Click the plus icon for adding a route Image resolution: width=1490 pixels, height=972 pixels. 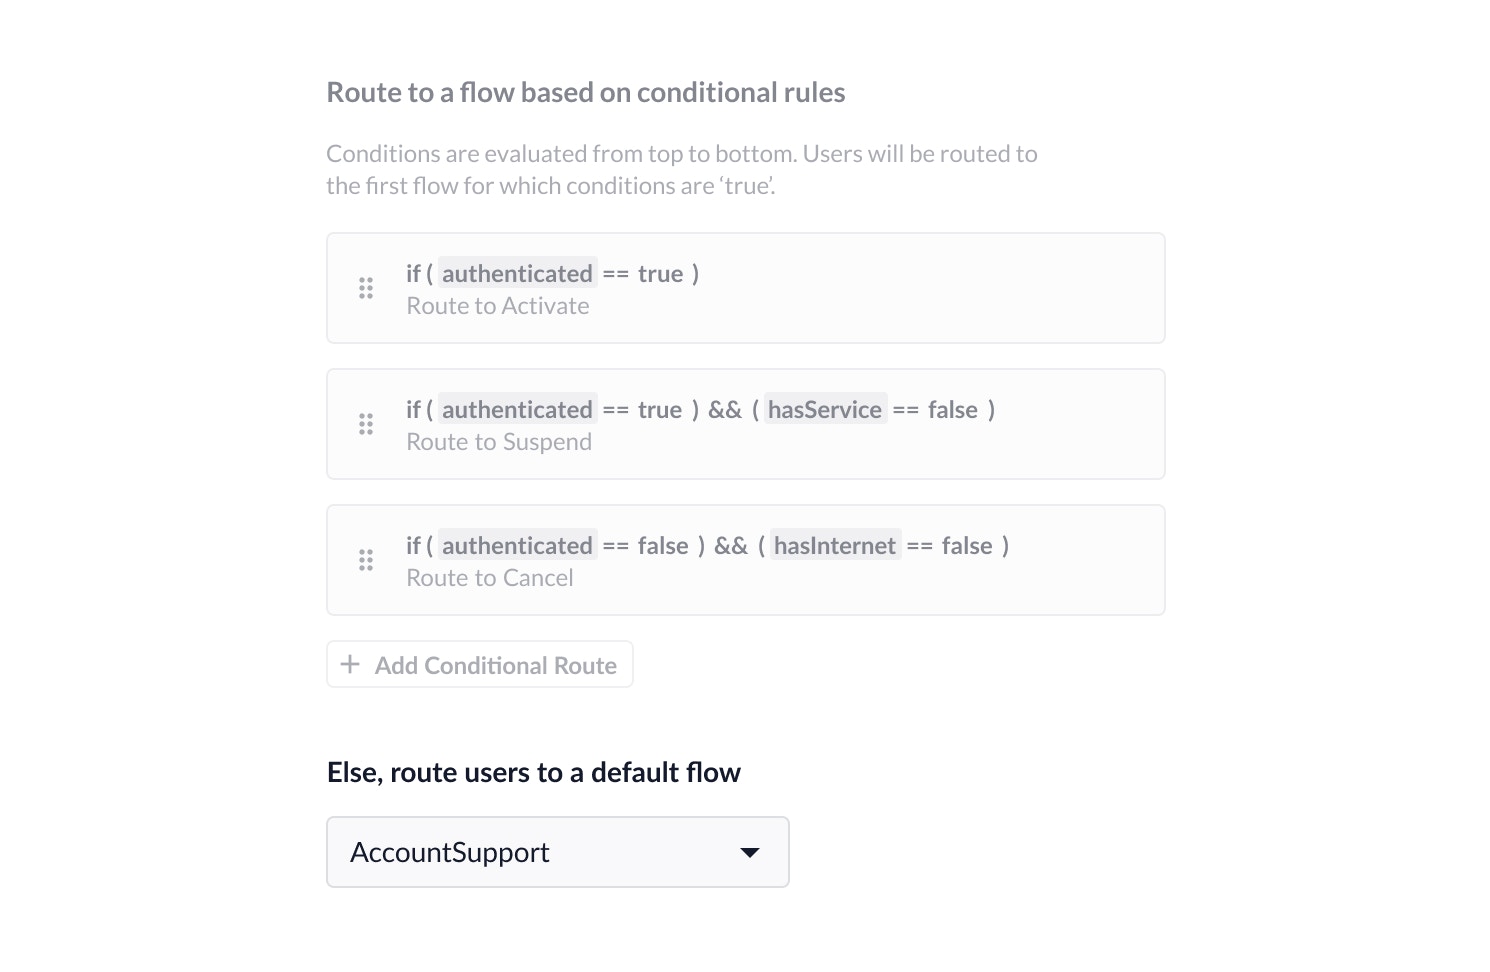point(350,664)
